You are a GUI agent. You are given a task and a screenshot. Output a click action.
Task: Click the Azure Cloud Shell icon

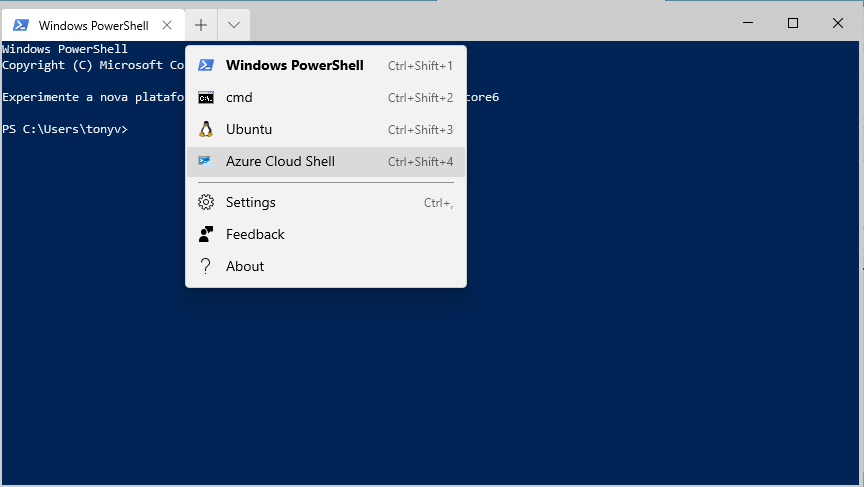[206, 161]
